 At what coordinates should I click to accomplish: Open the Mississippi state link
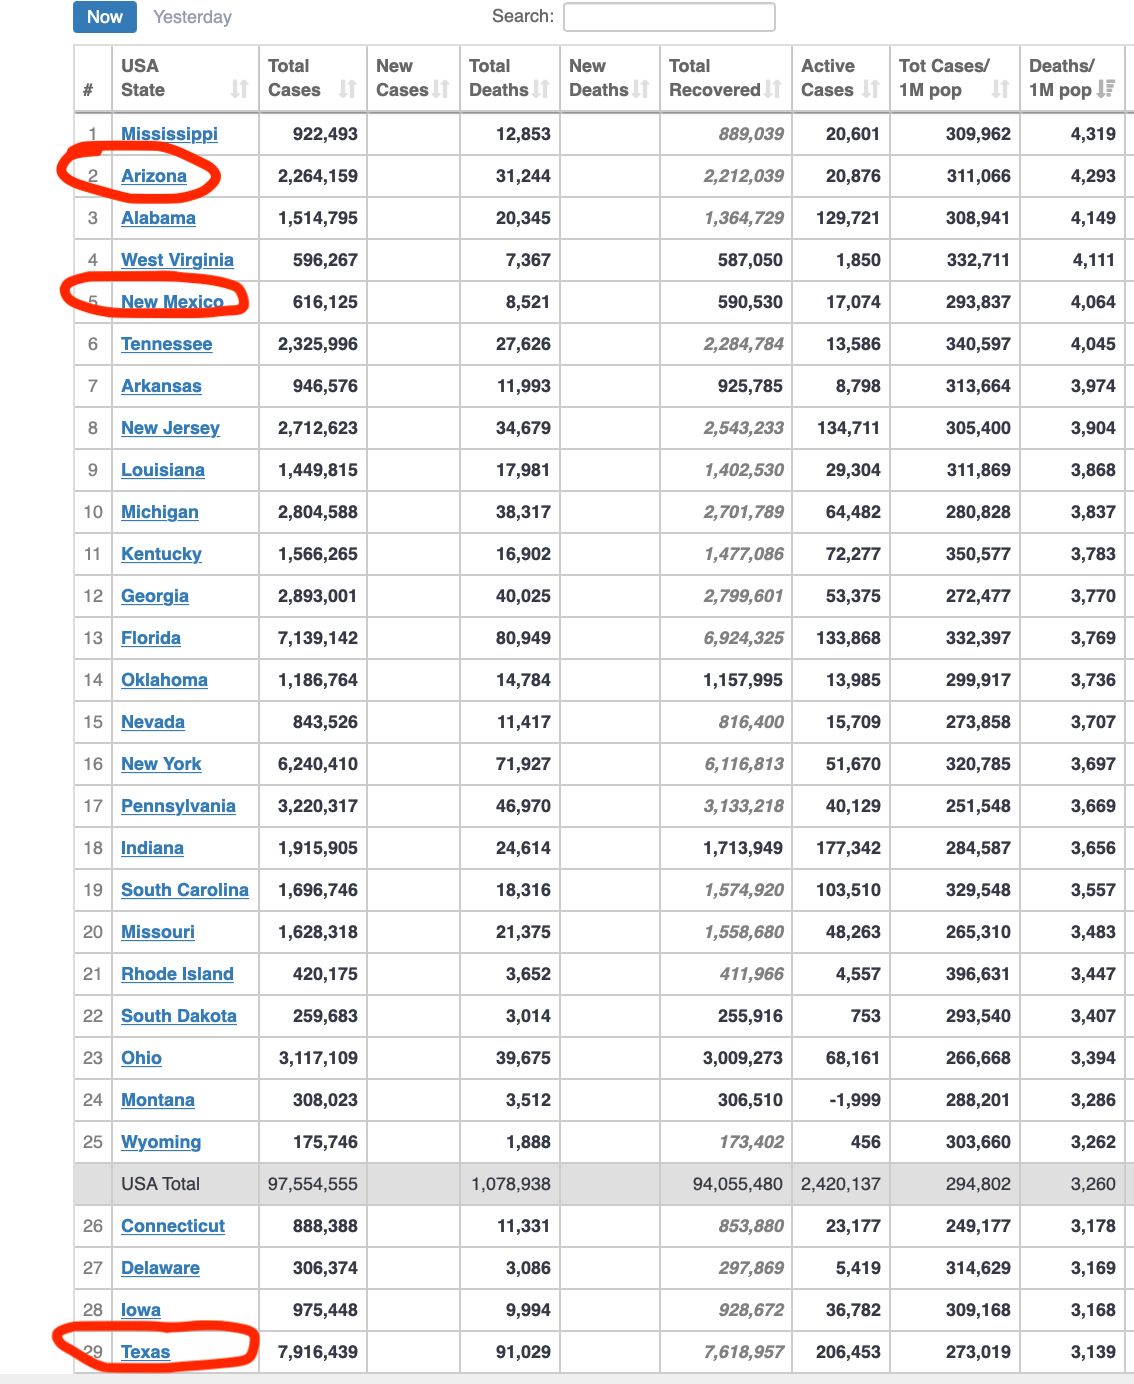[169, 134]
